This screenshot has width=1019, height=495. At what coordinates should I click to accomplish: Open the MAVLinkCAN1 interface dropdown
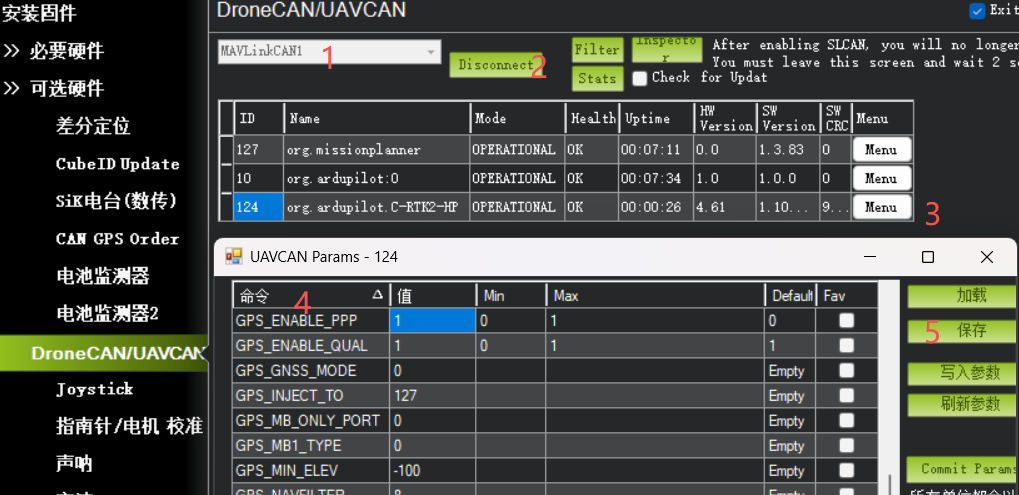coord(329,52)
